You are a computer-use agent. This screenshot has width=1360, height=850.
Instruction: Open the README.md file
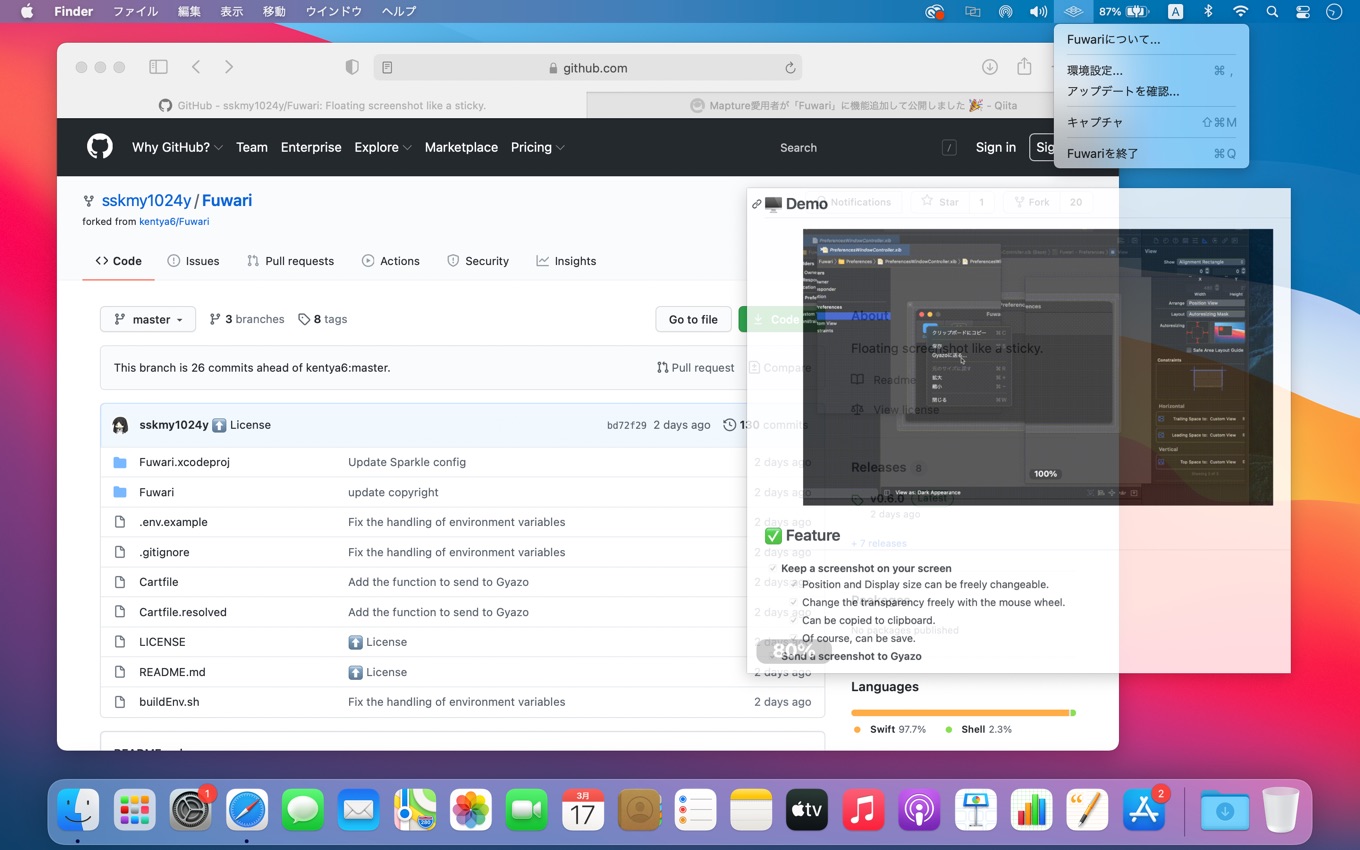(172, 672)
